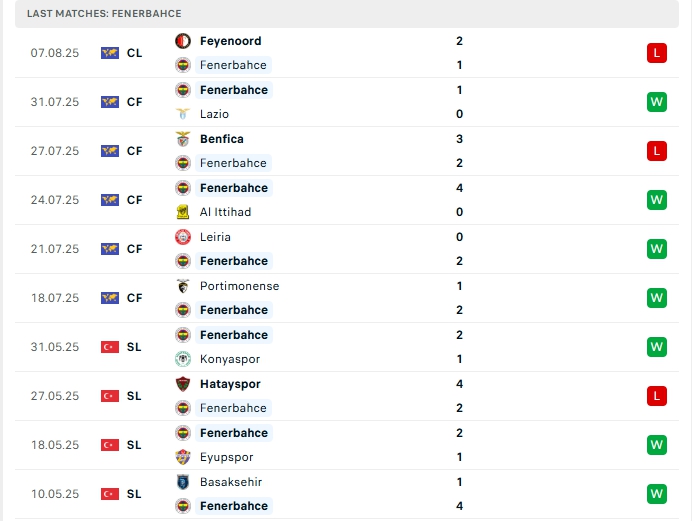Viewport: 692px width, 521px height.
Task: Click the Eyupspor club crest
Action: 183,457
